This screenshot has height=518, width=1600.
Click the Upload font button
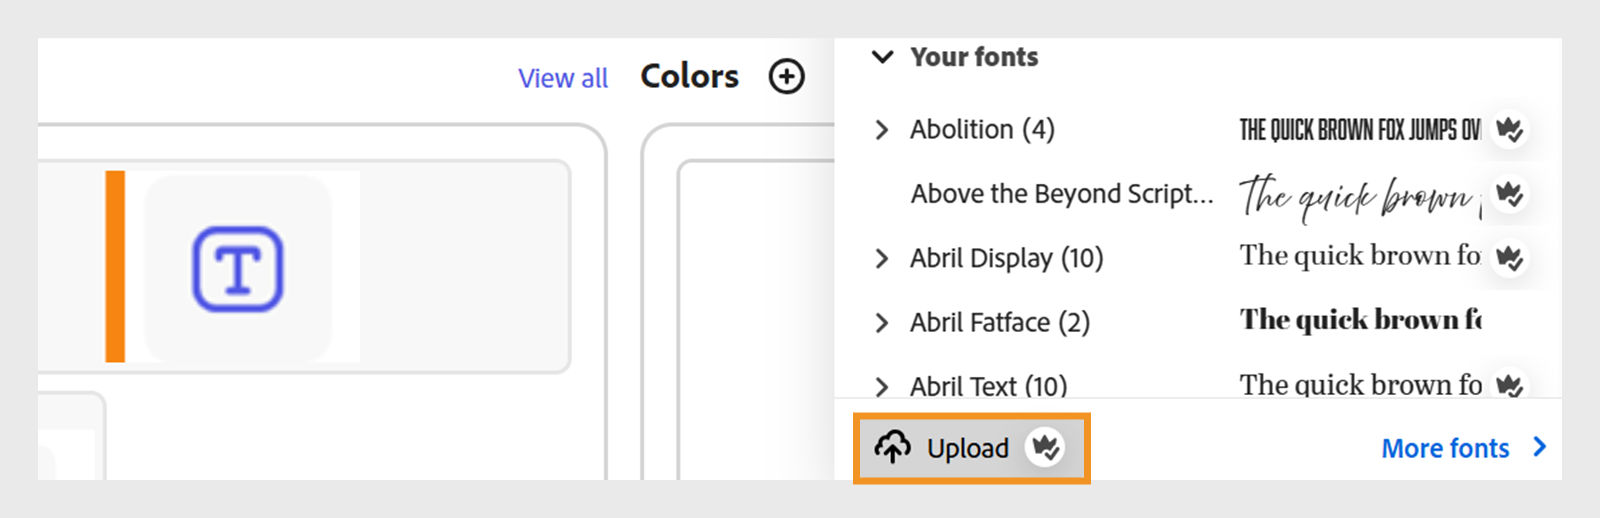coord(970,448)
